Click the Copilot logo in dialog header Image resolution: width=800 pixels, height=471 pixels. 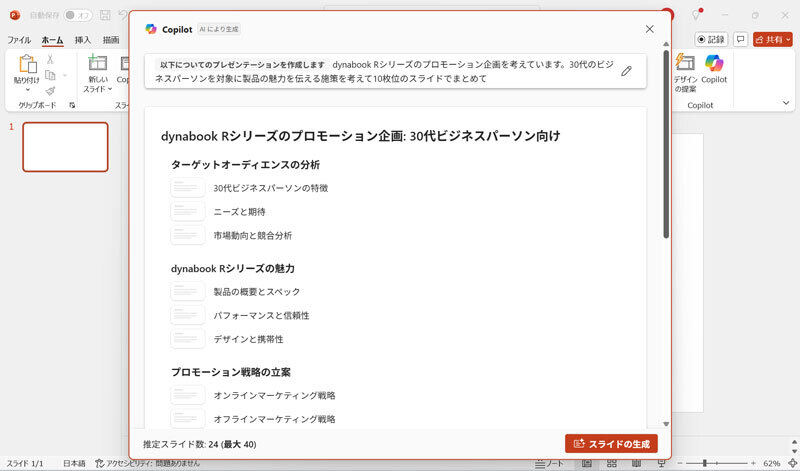(151, 29)
